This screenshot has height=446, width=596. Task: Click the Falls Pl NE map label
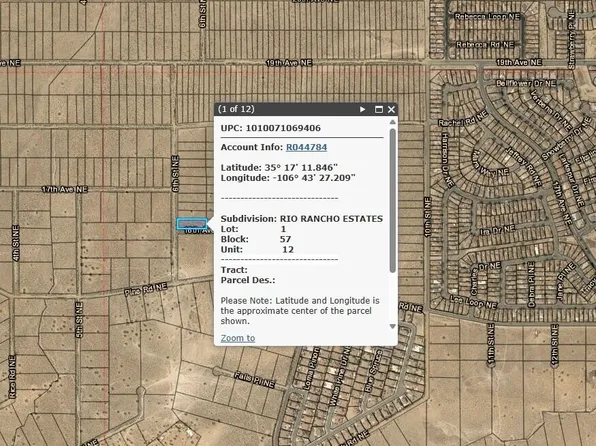point(254,379)
